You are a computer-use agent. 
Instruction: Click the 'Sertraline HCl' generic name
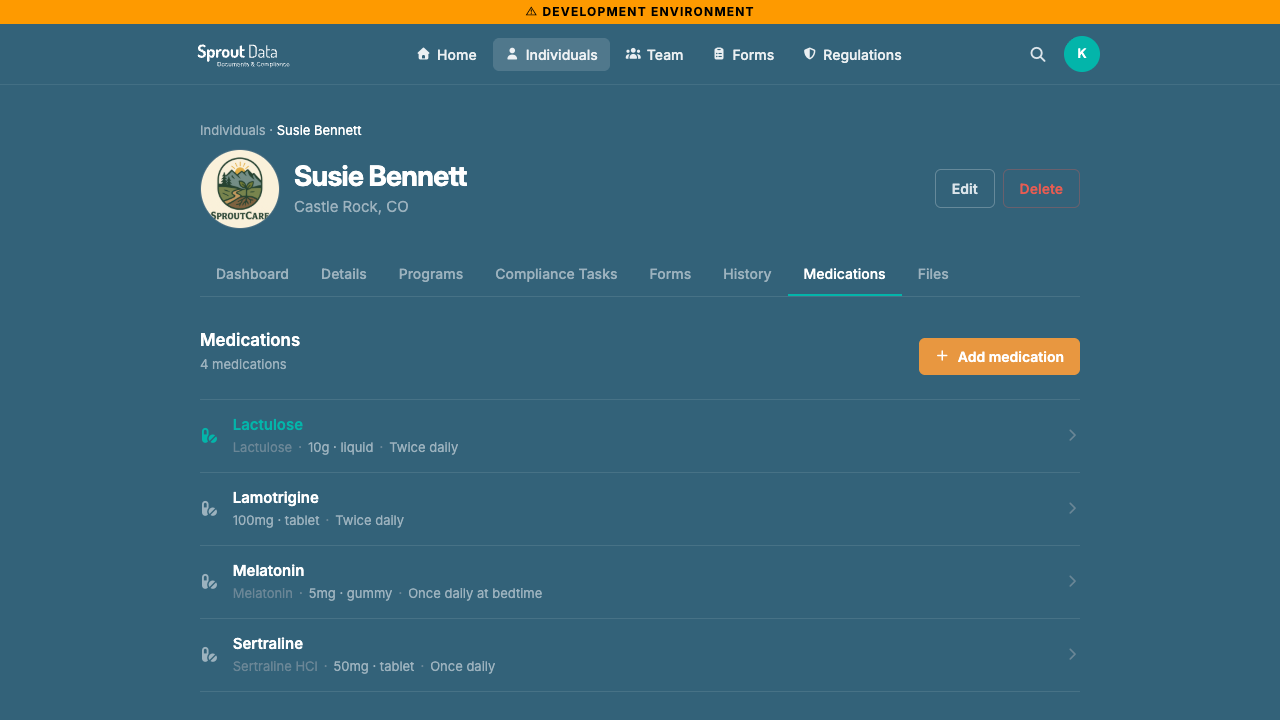[275, 666]
